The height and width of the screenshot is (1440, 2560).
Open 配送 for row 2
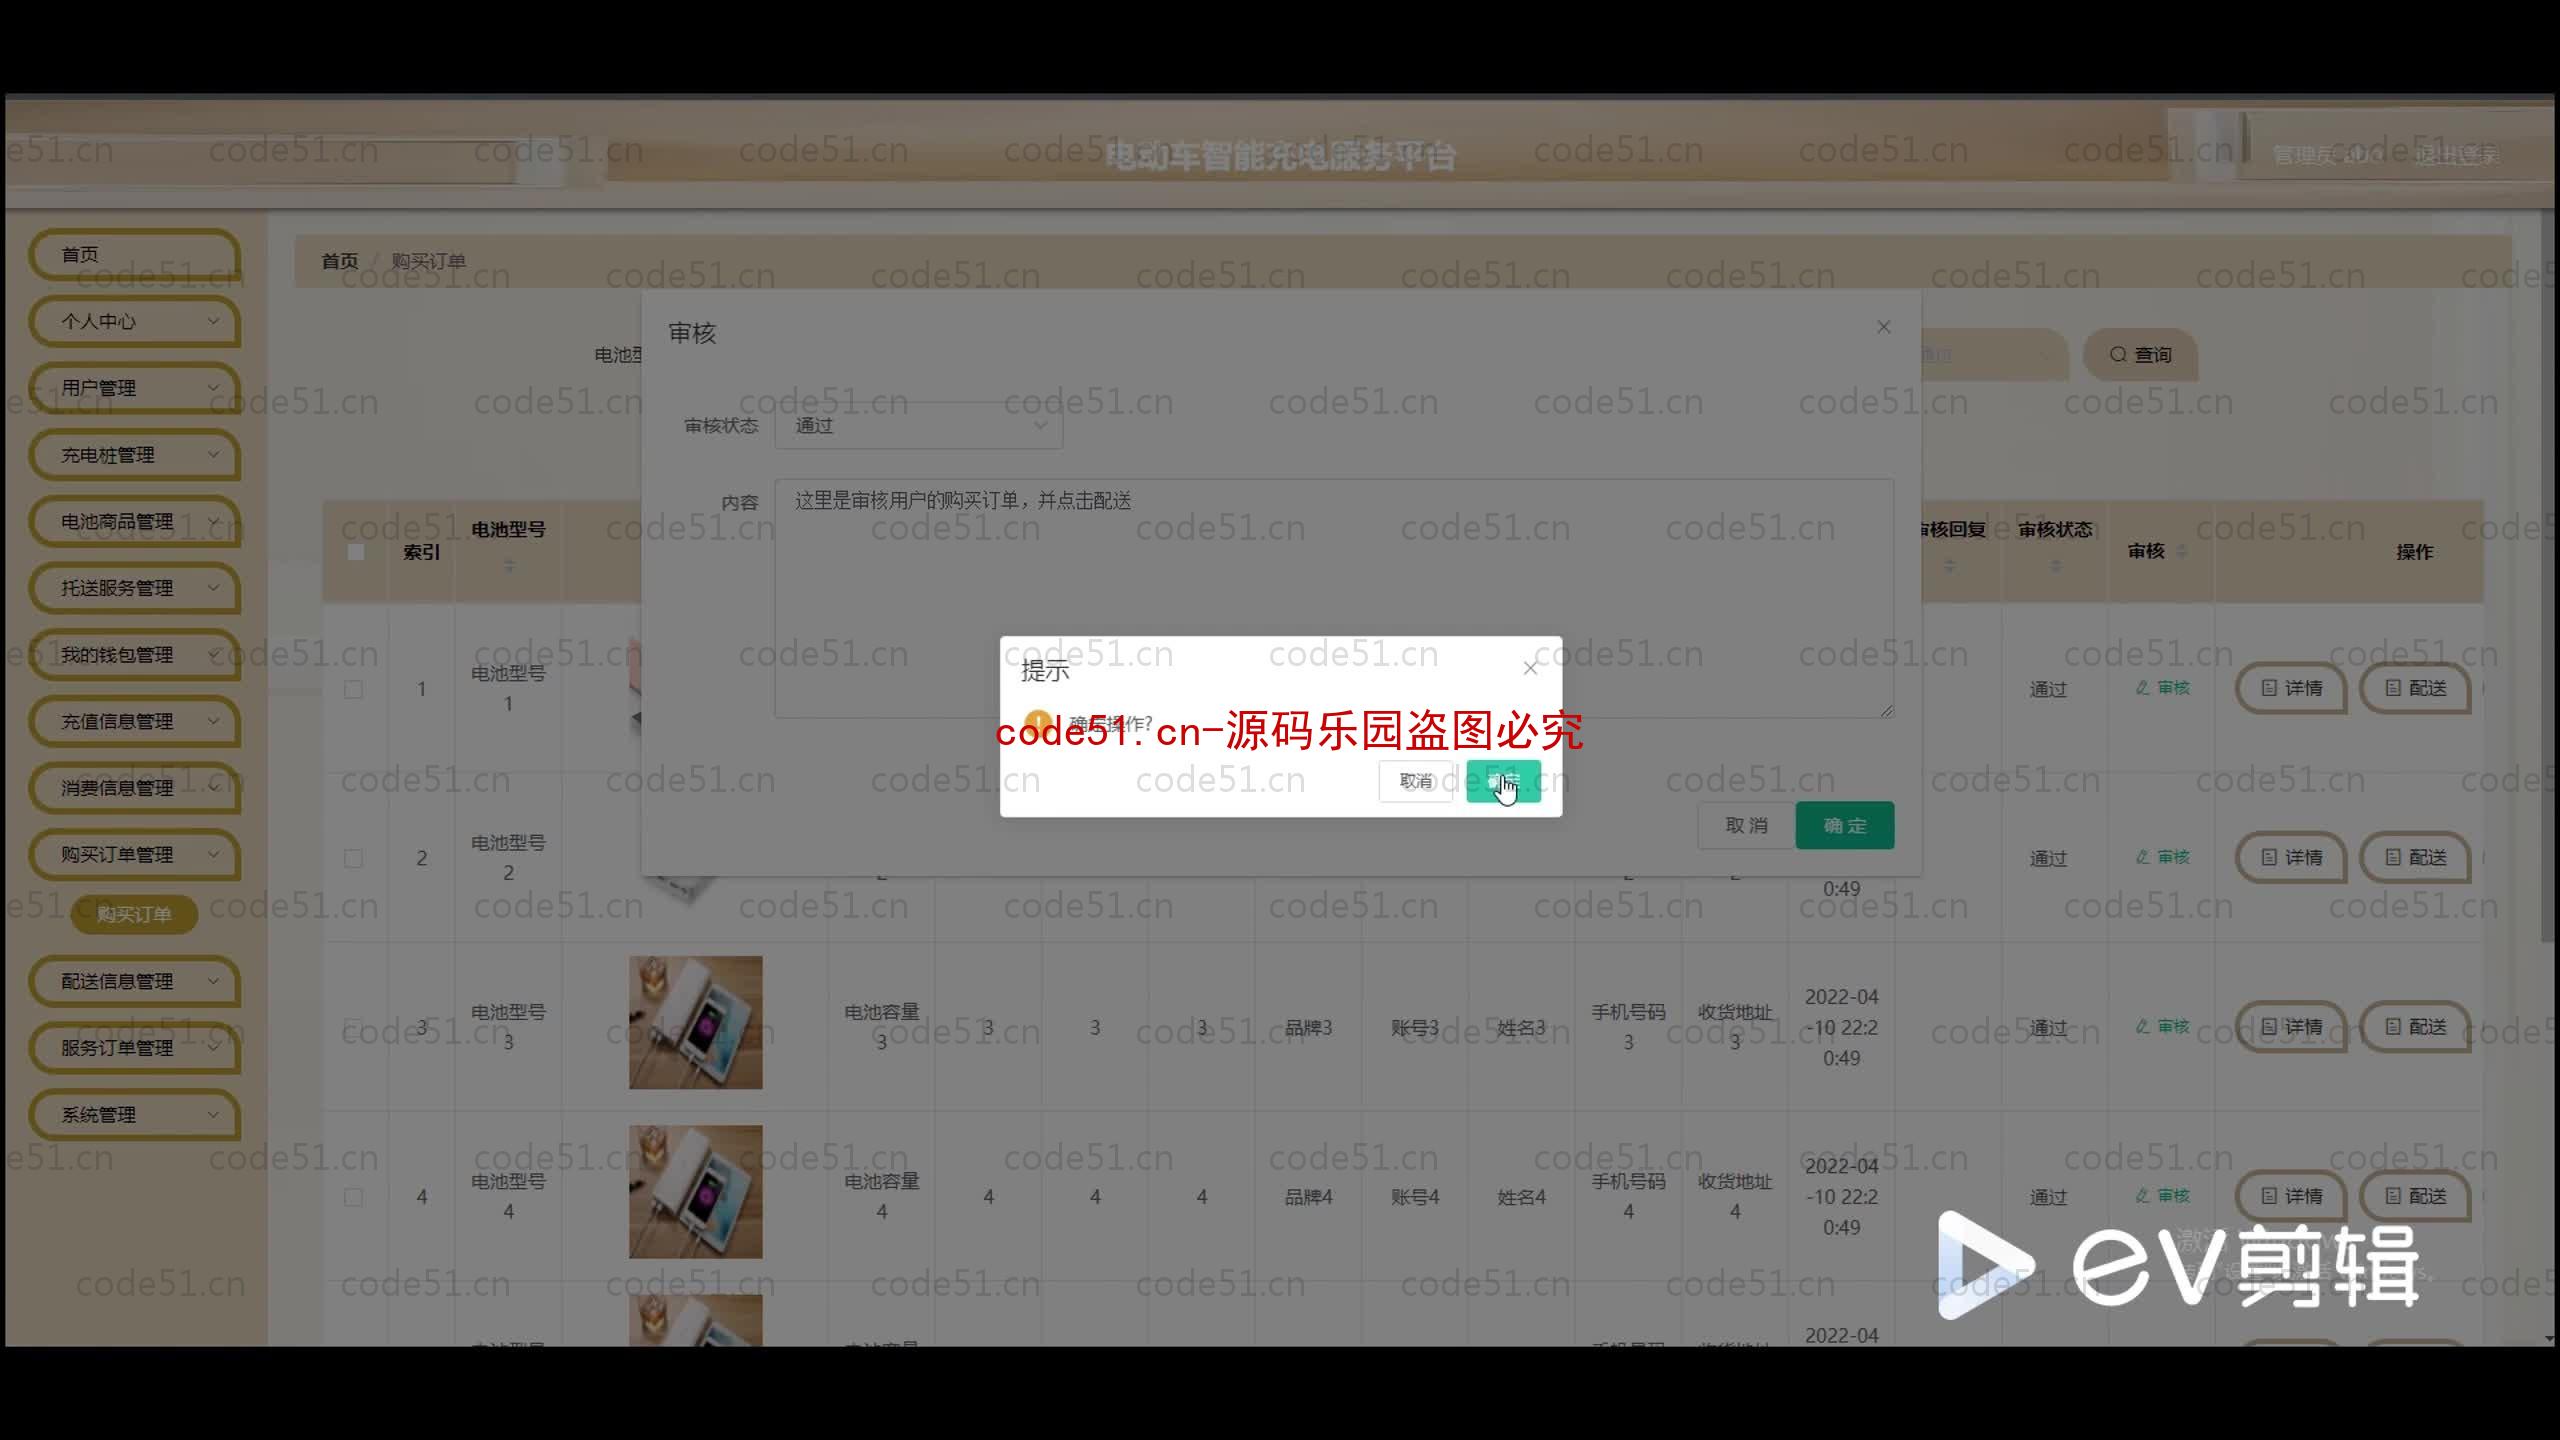[2415, 858]
